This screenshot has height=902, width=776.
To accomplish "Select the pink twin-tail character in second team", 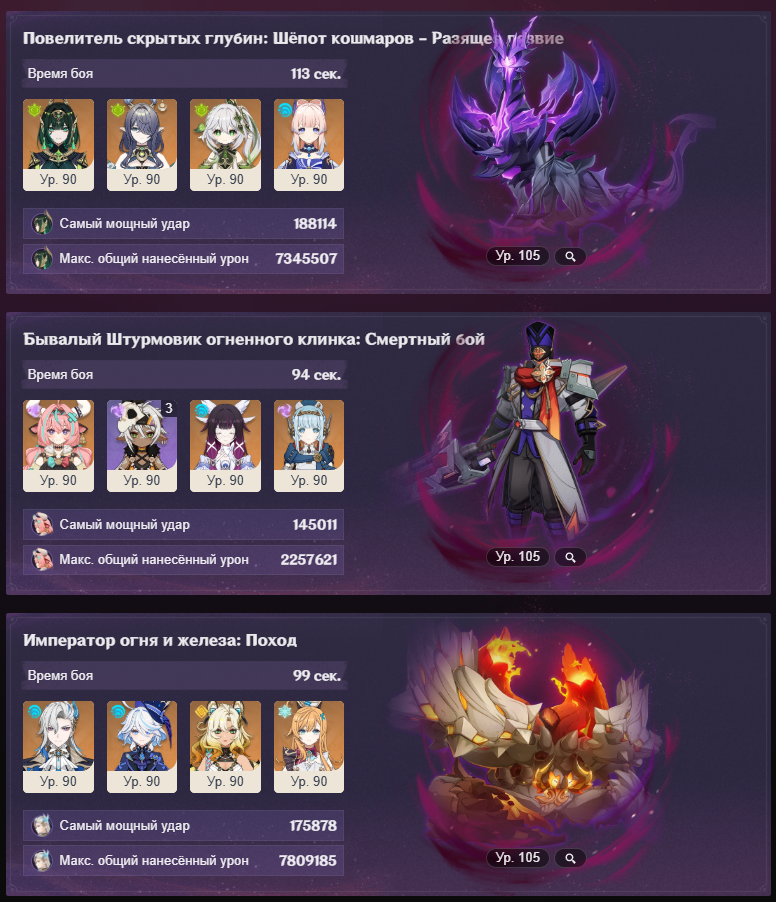I will click(x=58, y=446).
